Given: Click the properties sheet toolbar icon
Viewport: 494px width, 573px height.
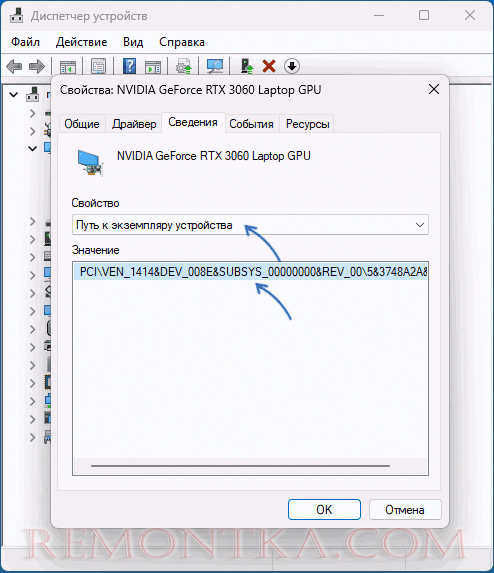Looking at the screenshot, I should click(x=98, y=67).
